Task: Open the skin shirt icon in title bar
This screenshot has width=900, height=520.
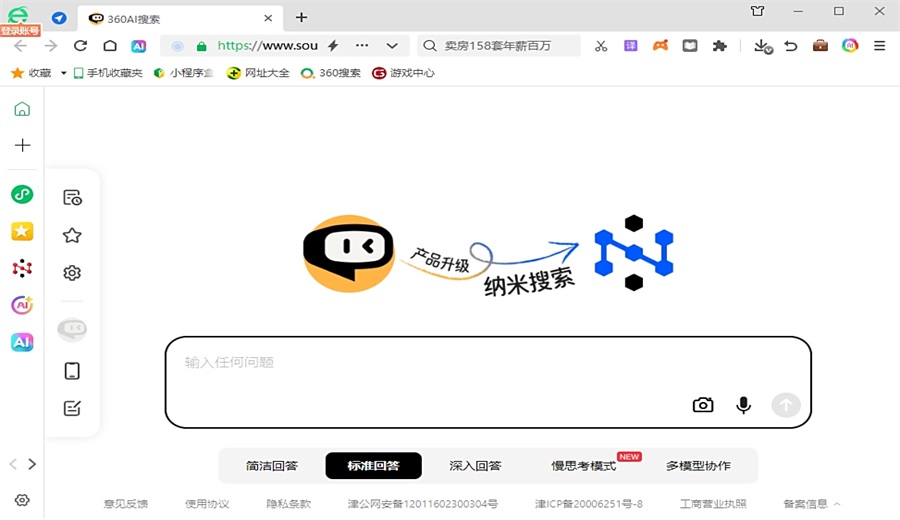Action: [758, 11]
